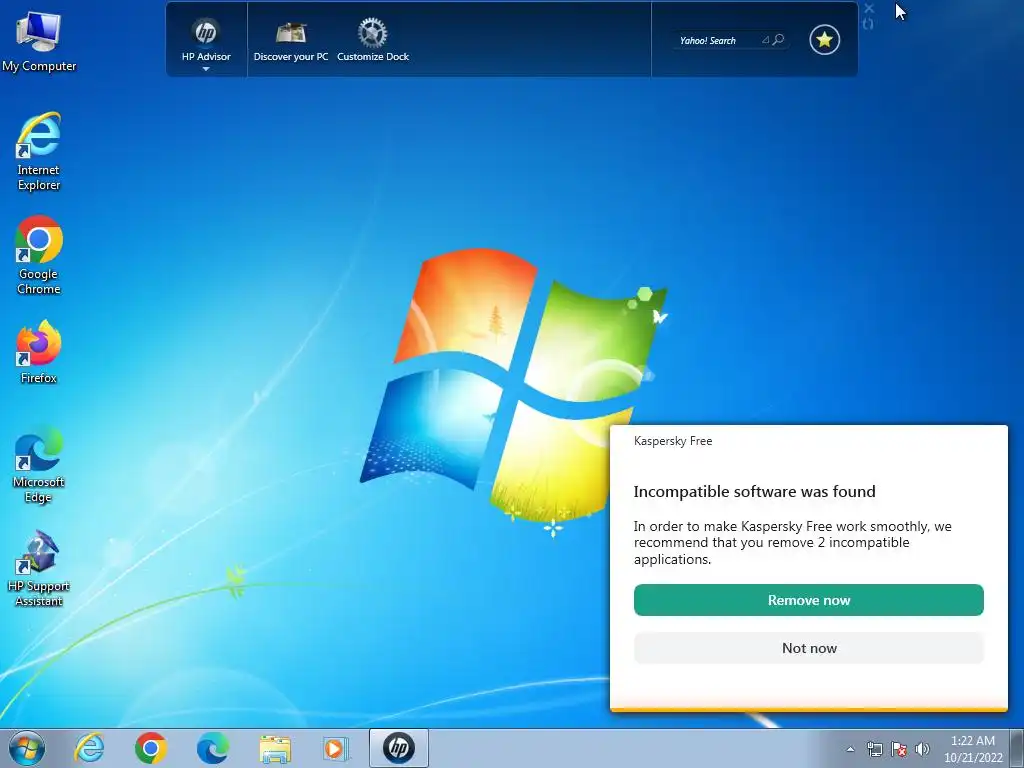Select the Internet Explorer desktop shortcut
The image size is (1024, 768).
(39, 152)
